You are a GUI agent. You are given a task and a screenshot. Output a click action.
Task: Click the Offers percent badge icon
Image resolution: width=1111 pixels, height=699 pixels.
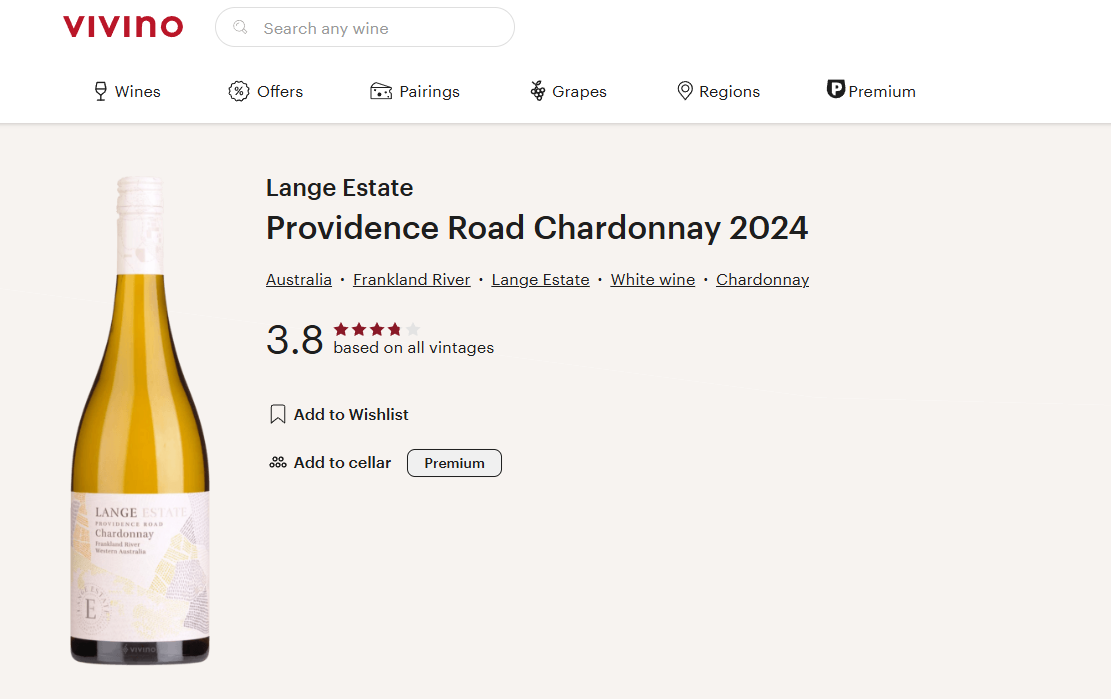[x=238, y=92]
